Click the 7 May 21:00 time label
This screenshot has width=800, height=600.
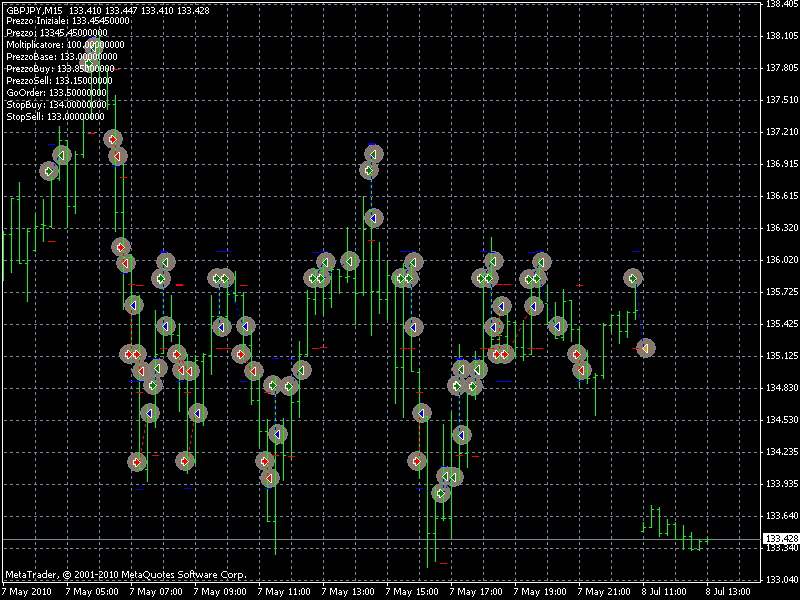[x=604, y=592]
